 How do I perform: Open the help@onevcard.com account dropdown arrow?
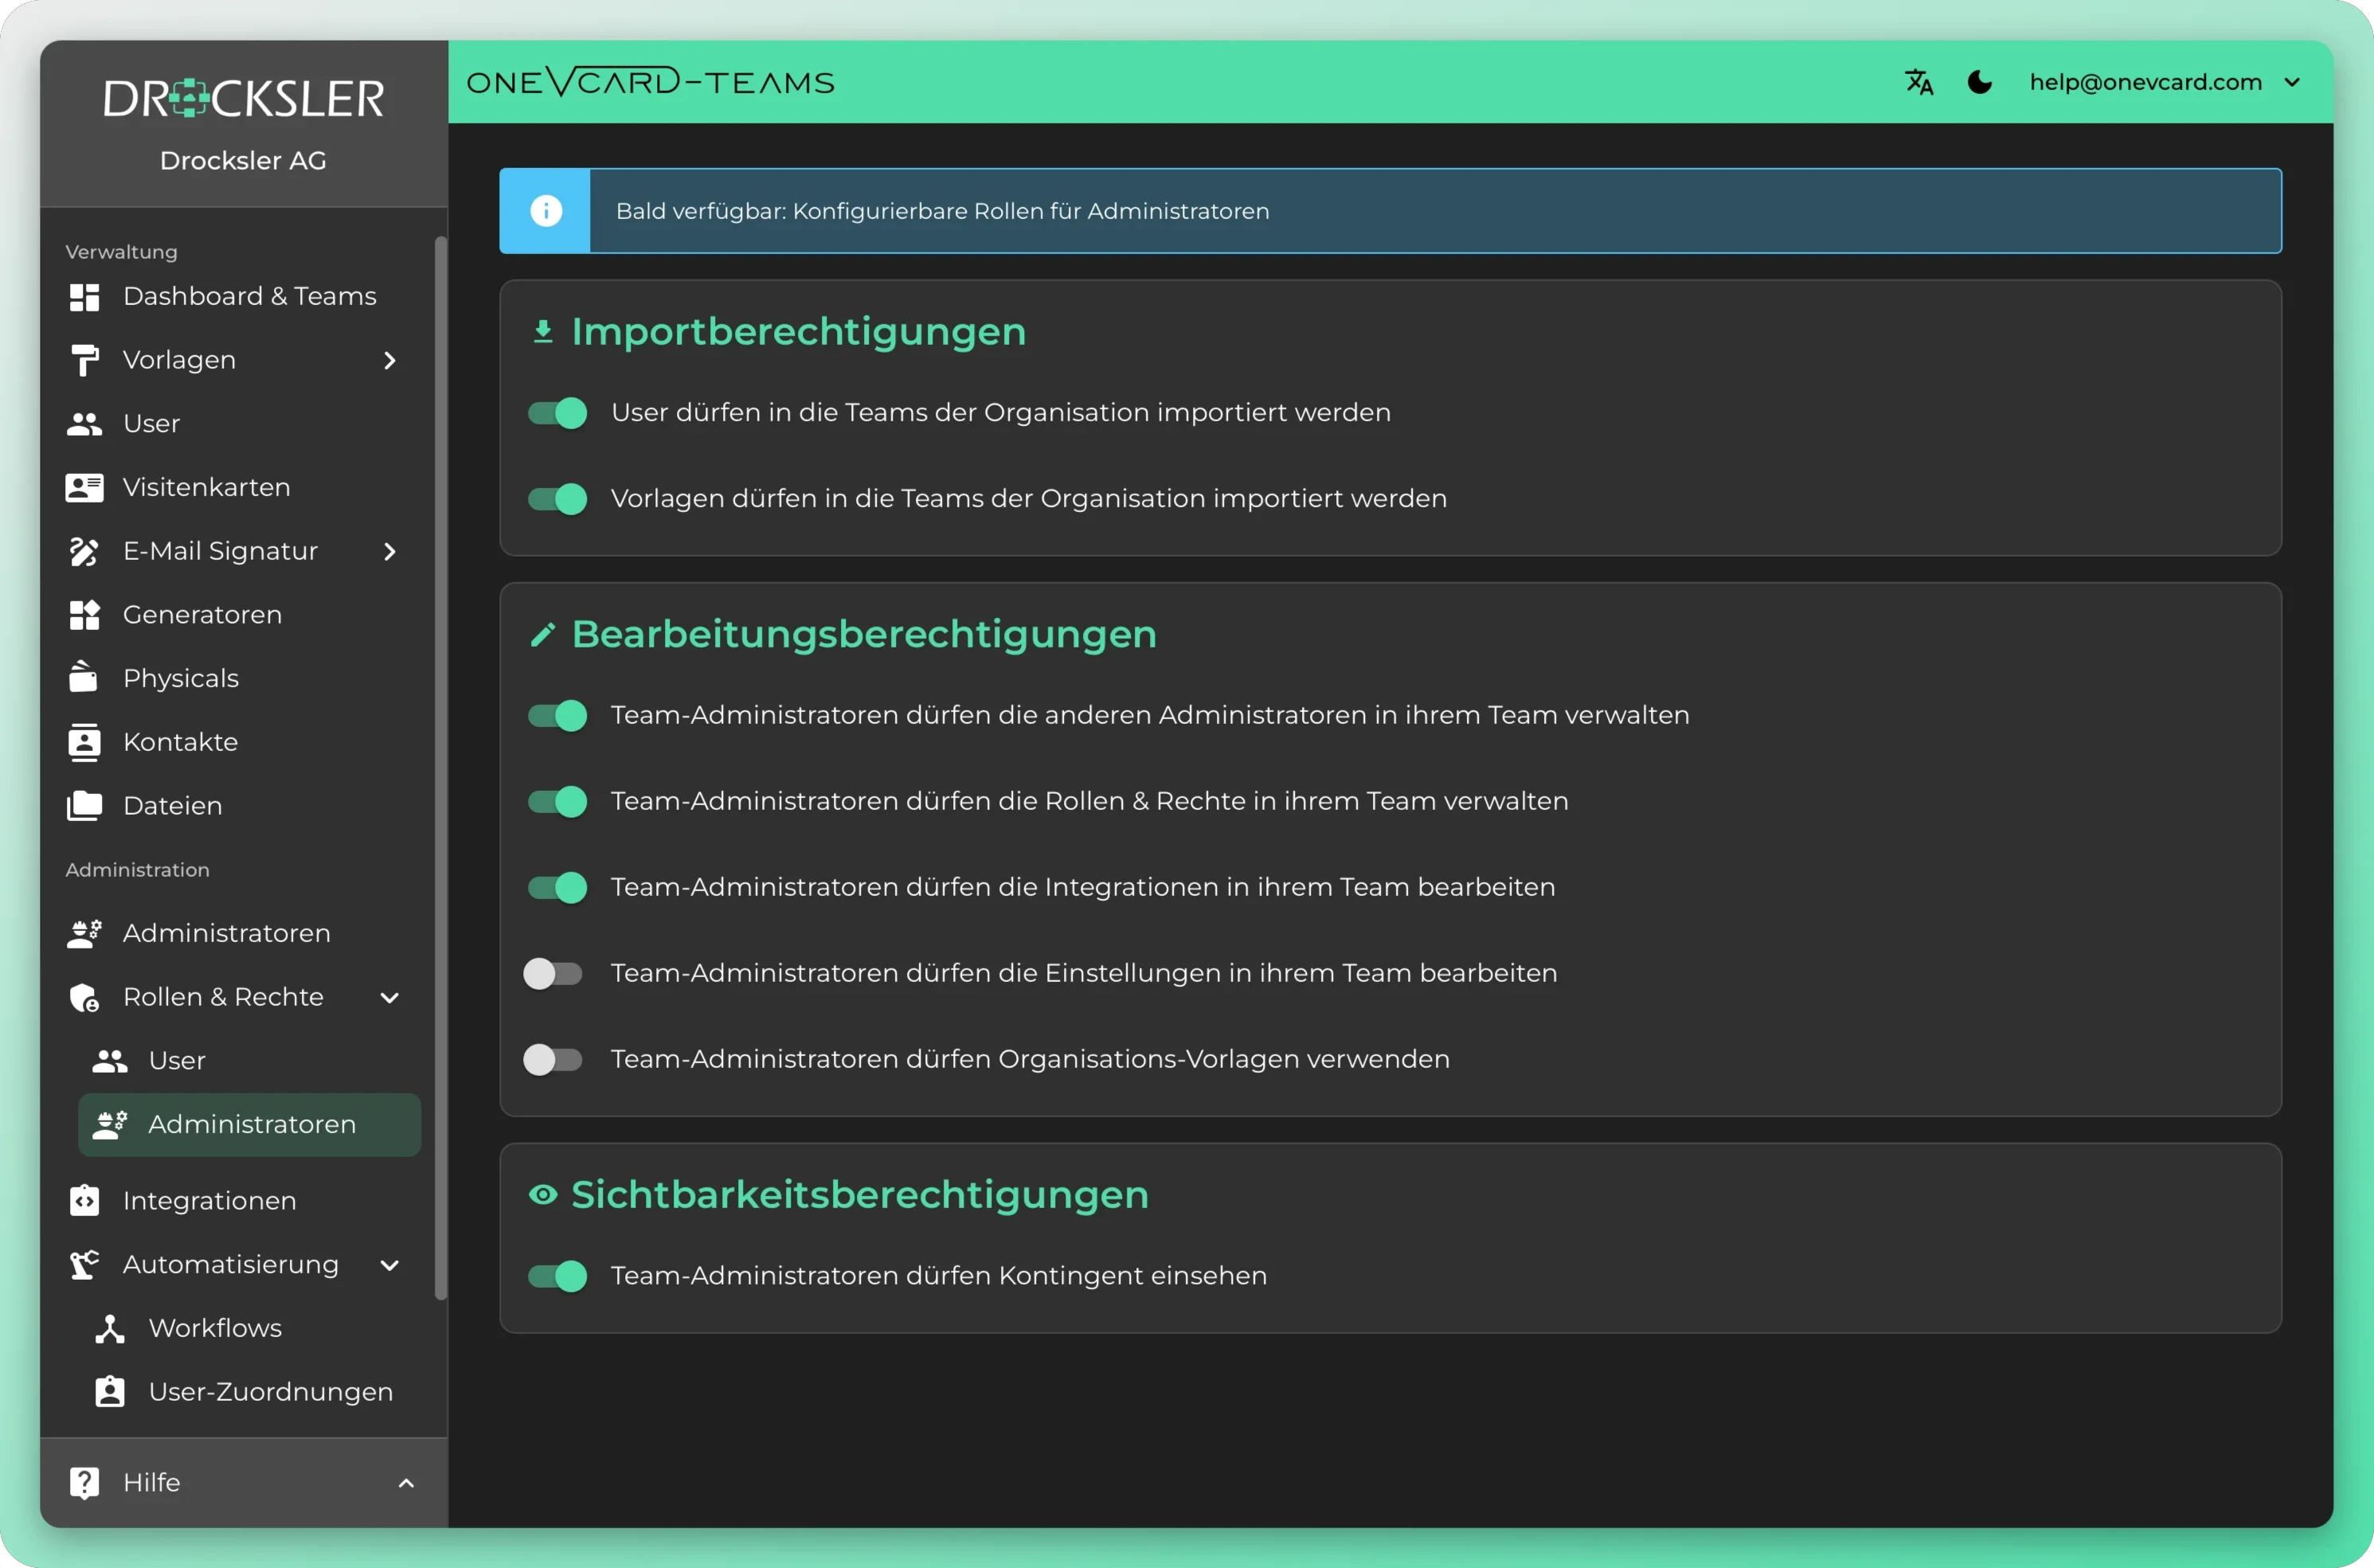[x=2293, y=82]
